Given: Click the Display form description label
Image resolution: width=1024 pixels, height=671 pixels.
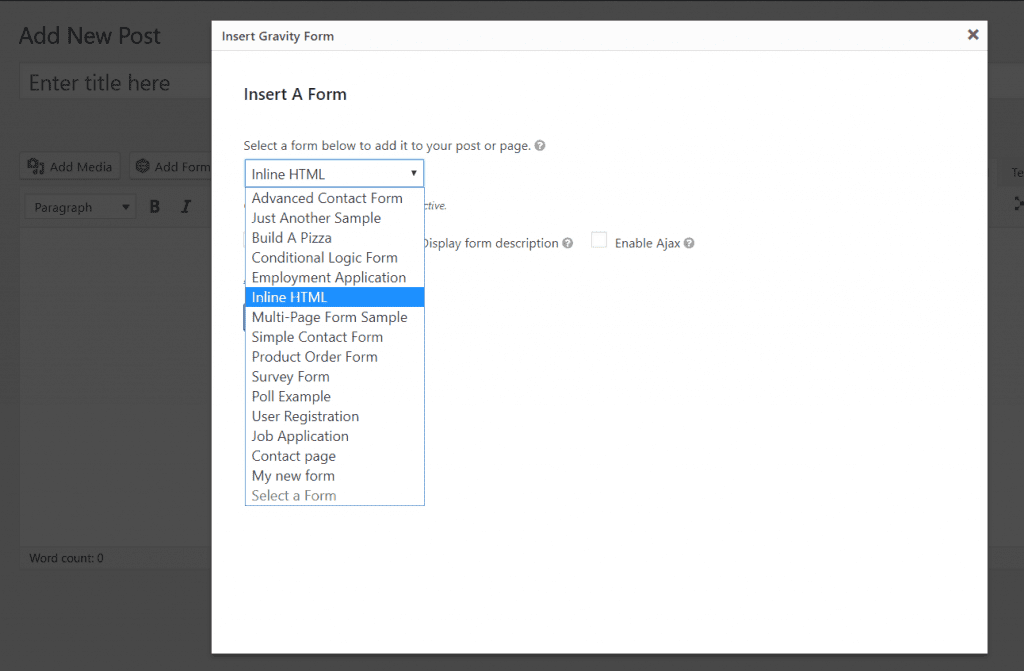Looking at the screenshot, I should 490,243.
